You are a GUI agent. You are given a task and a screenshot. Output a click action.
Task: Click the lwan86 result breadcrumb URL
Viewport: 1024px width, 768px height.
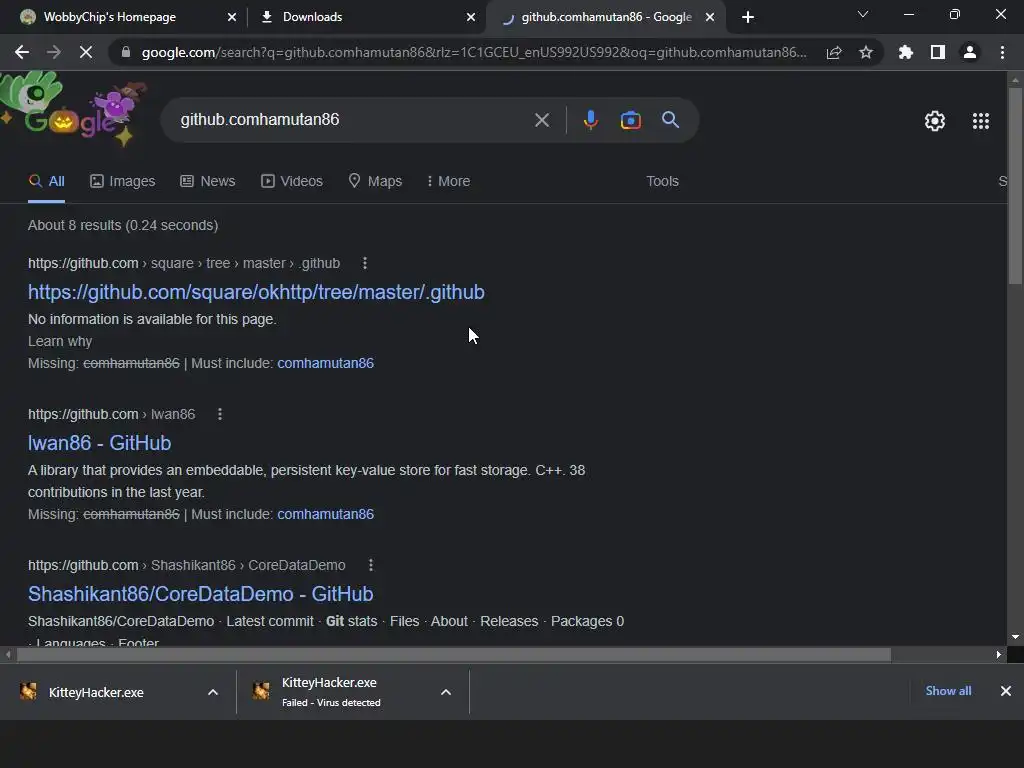coord(111,414)
